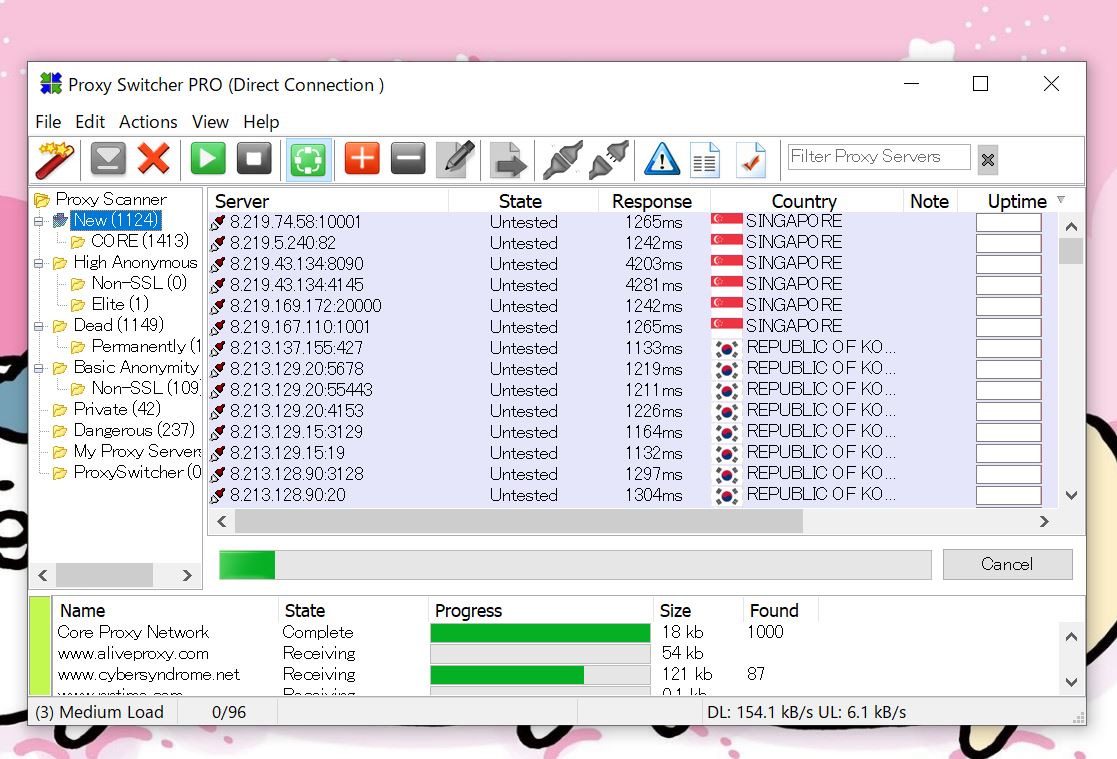This screenshot has height=759, width=1117.
Task: Click the second plug disconnect icon
Action: pos(609,160)
